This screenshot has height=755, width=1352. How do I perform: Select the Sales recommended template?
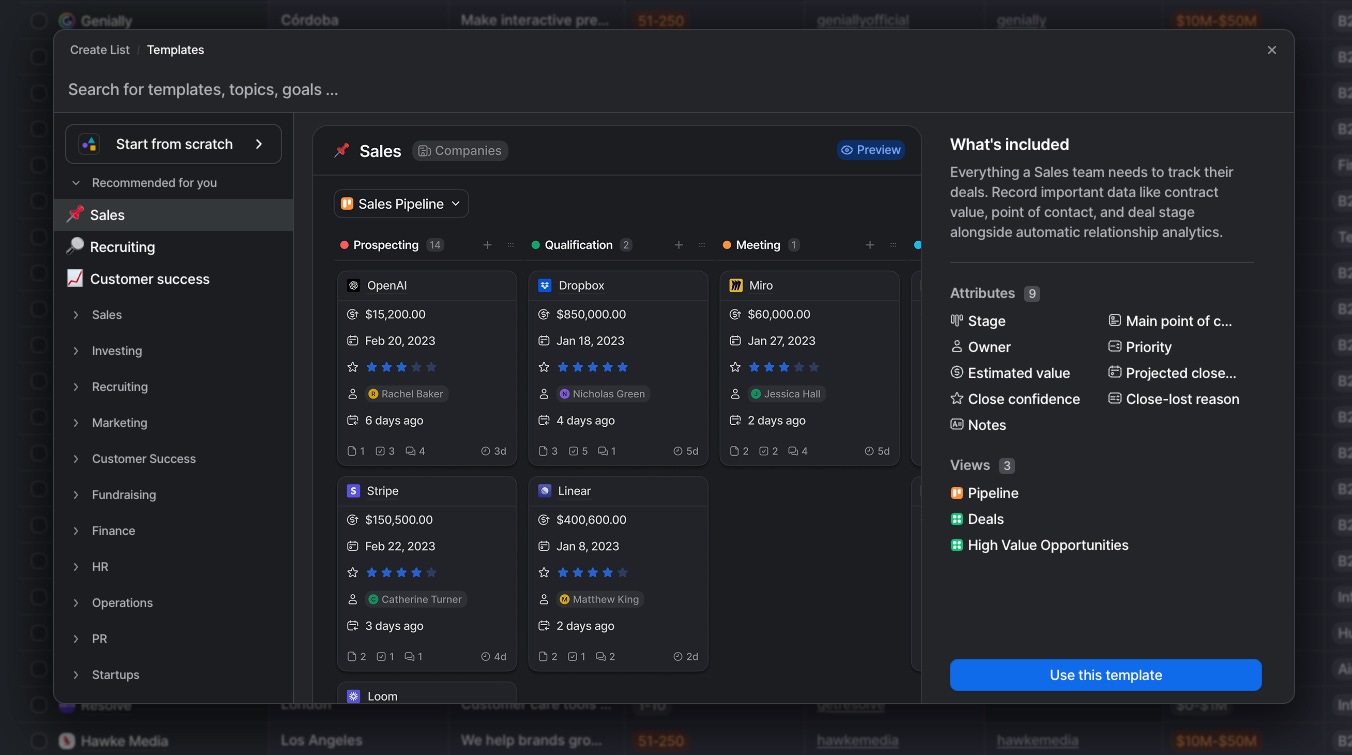click(174, 215)
